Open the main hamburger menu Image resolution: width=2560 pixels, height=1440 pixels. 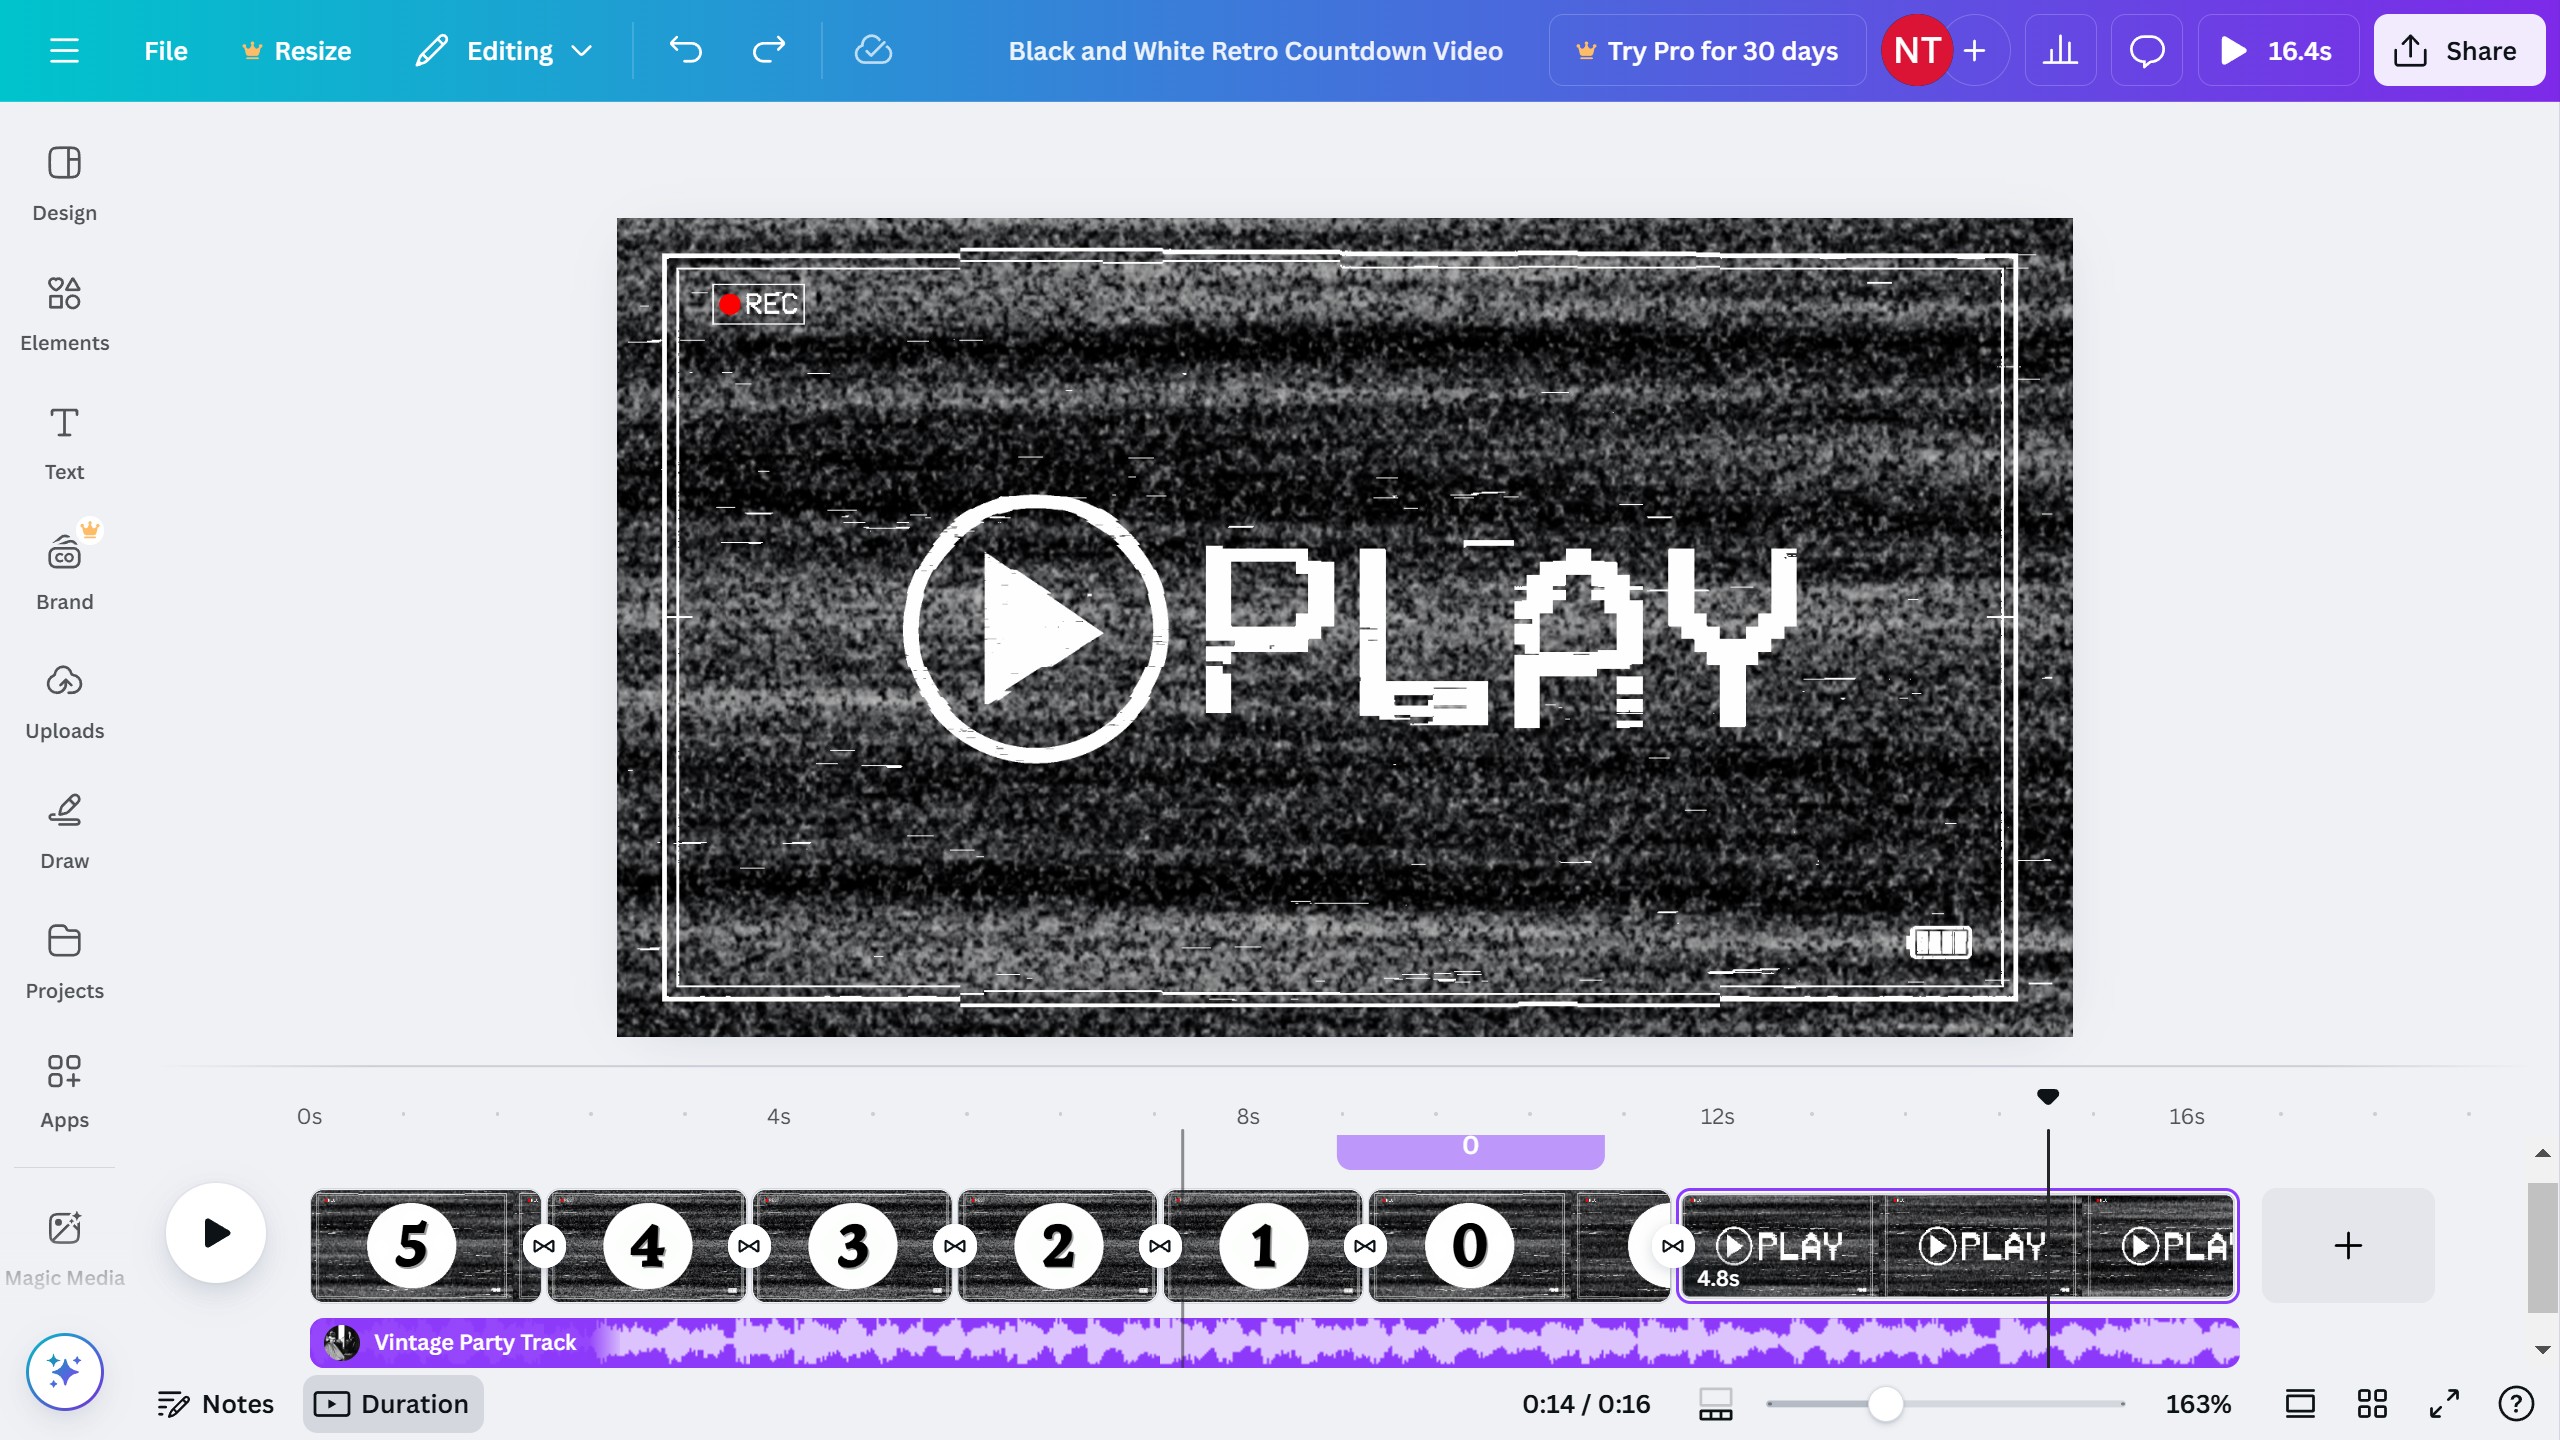click(64, 50)
